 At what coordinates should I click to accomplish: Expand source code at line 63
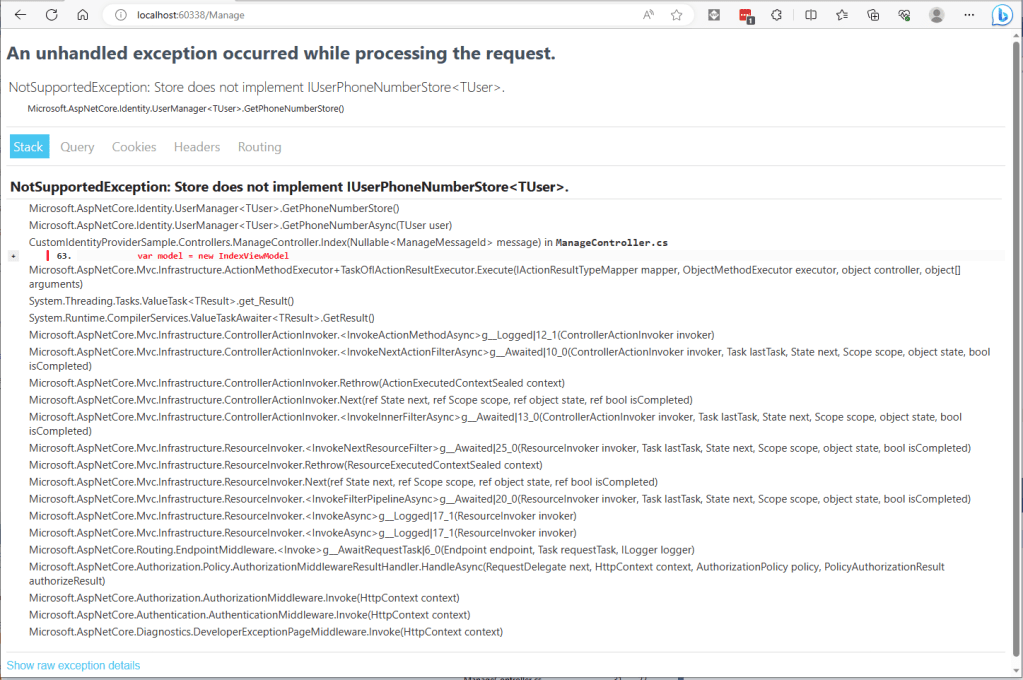coord(13,256)
